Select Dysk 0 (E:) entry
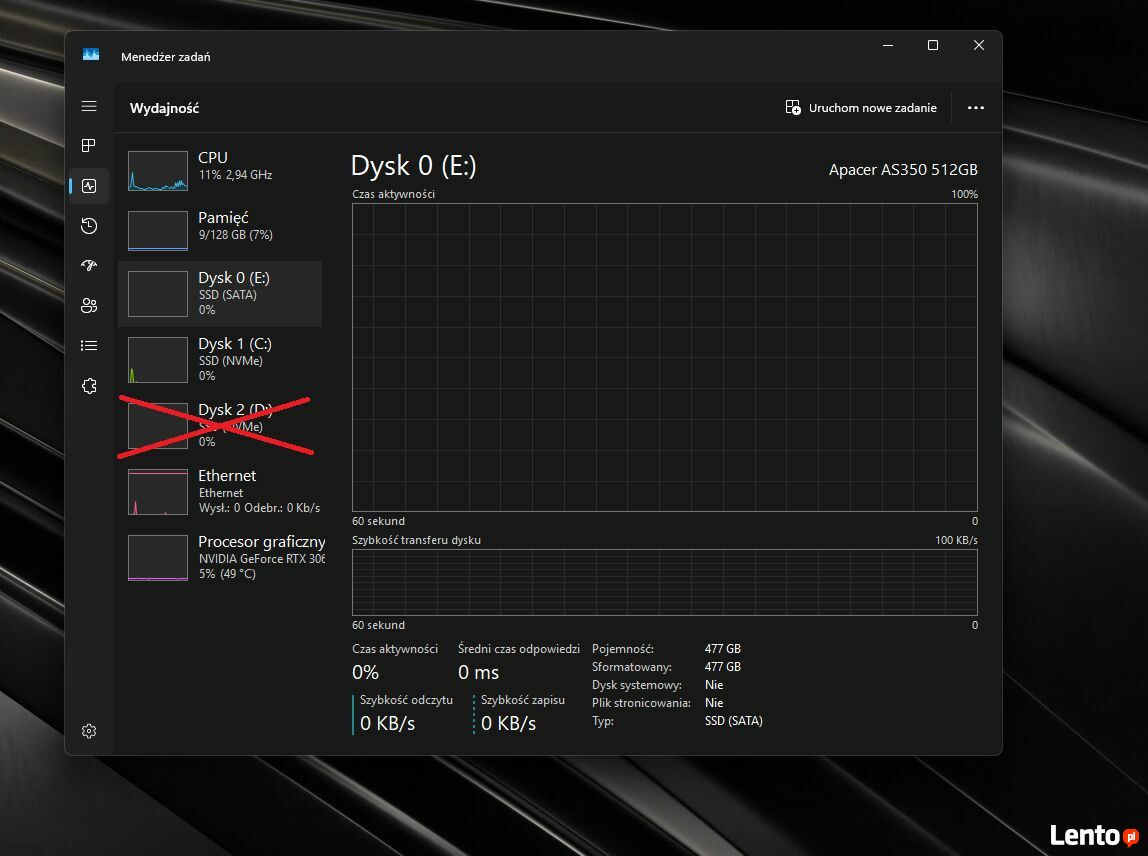 [220, 293]
